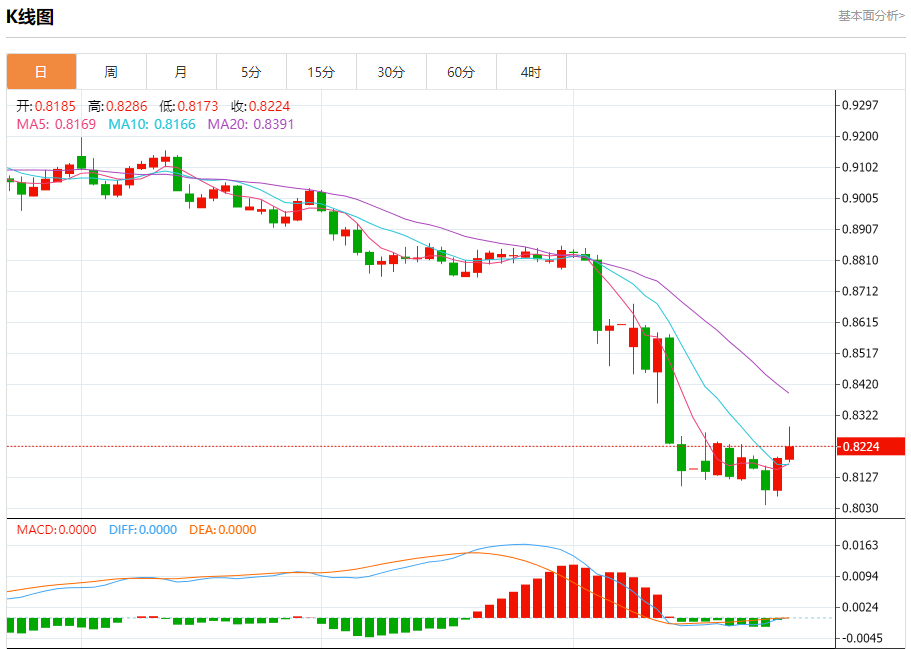Click the 0.8517 axis value
The height and width of the screenshot is (649, 911).
click(x=860, y=353)
